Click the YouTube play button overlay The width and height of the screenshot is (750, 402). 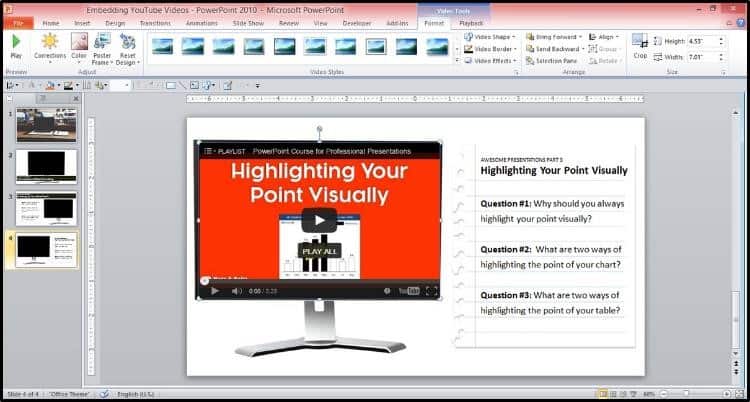(x=319, y=220)
